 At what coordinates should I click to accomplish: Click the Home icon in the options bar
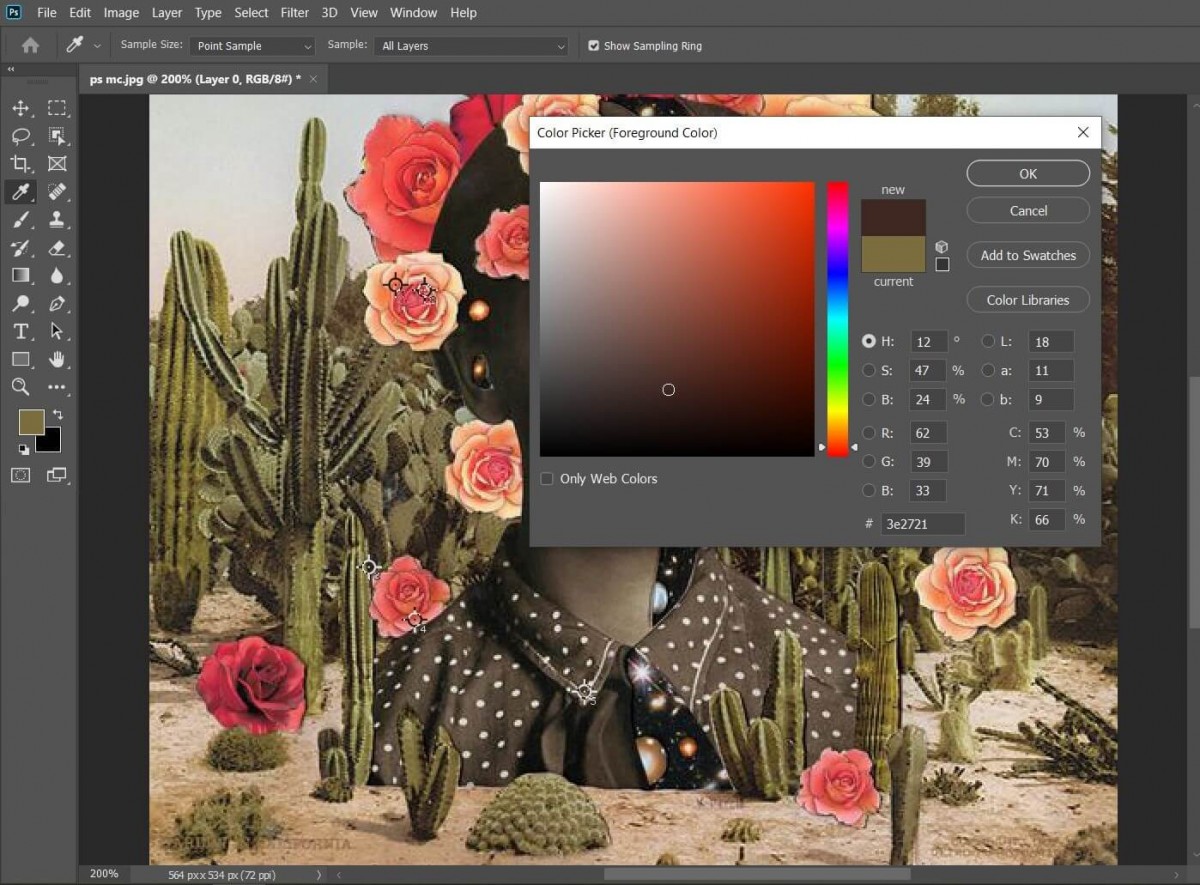point(29,45)
